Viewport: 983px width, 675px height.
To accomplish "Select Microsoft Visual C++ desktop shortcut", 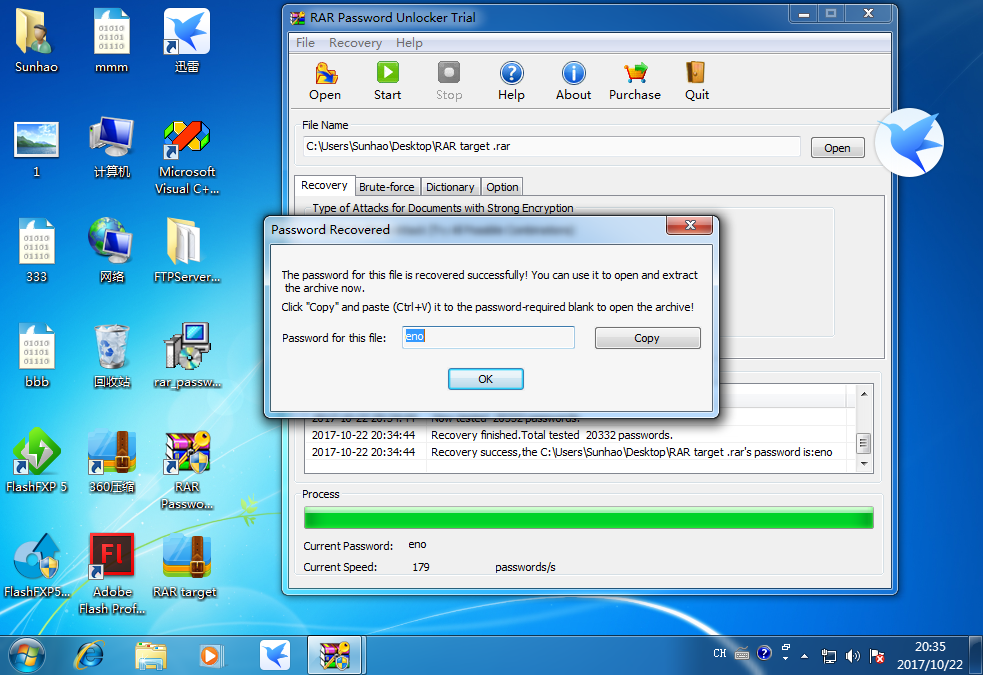I will 187,157.
